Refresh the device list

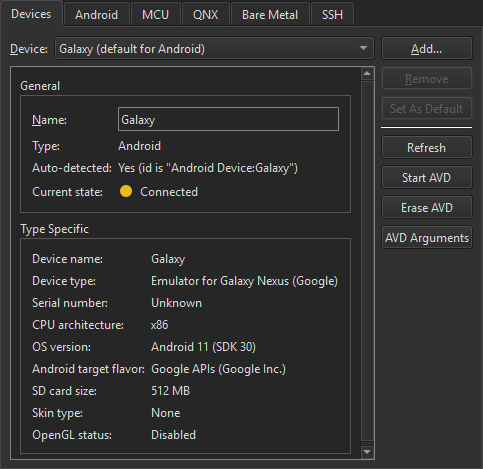coord(427,147)
